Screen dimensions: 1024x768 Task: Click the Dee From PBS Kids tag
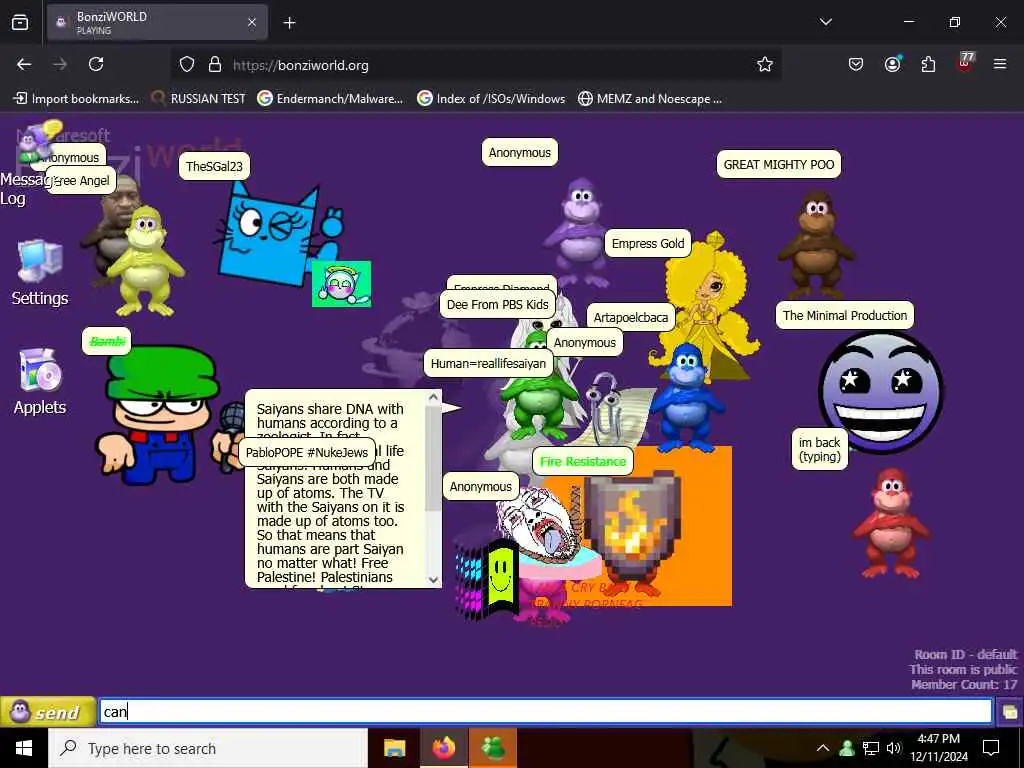pos(497,304)
